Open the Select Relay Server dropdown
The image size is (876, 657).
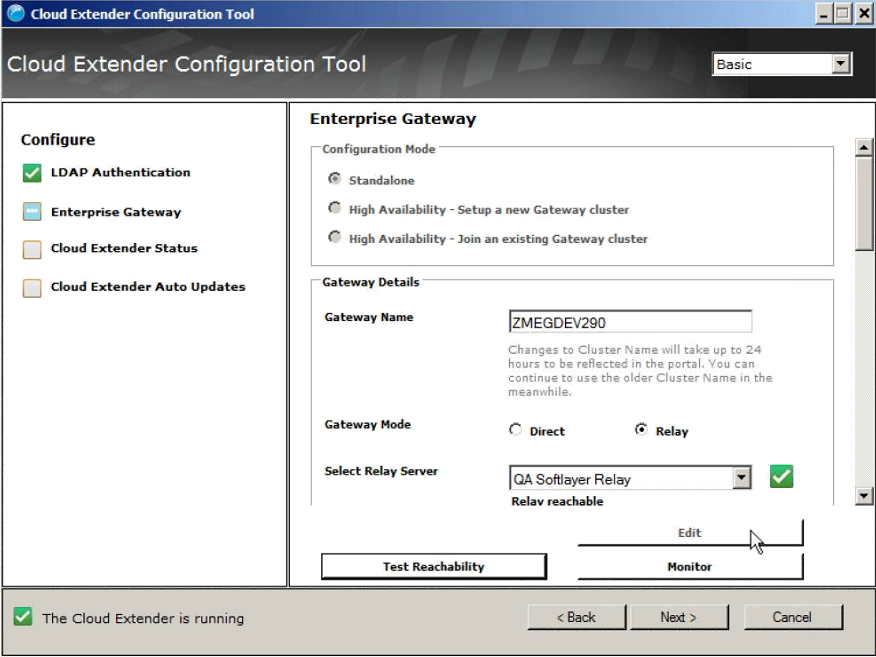[740, 478]
